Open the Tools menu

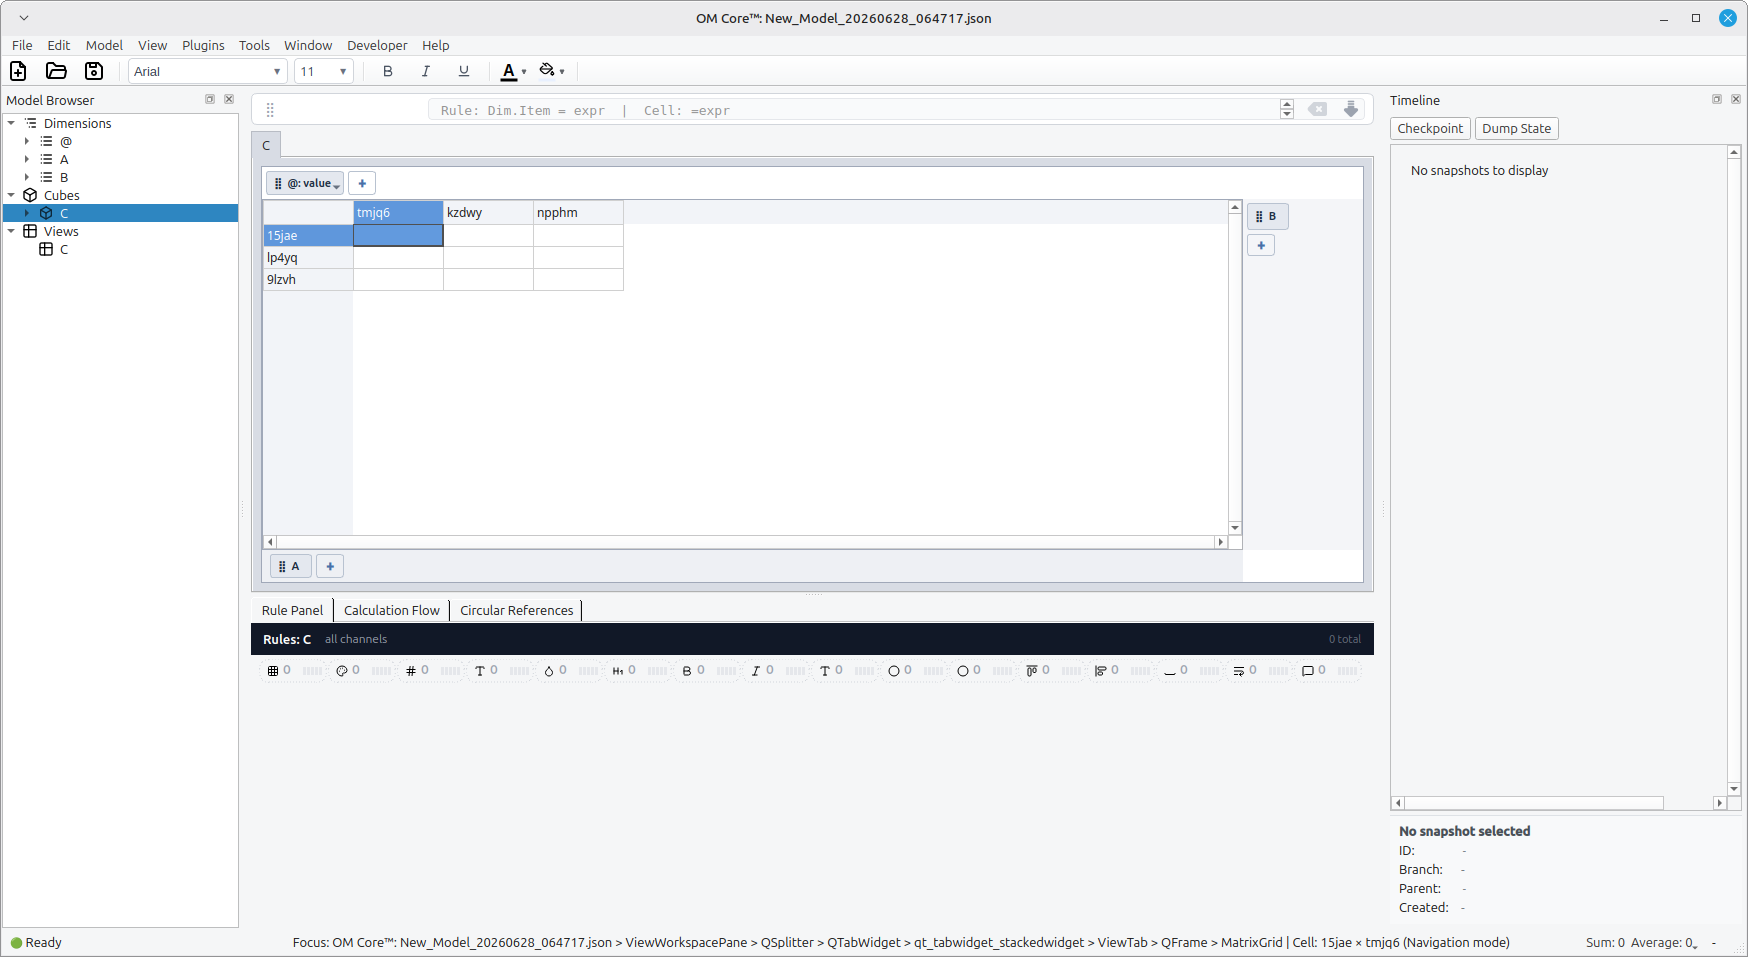pyautogui.click(x=254, y=45)
